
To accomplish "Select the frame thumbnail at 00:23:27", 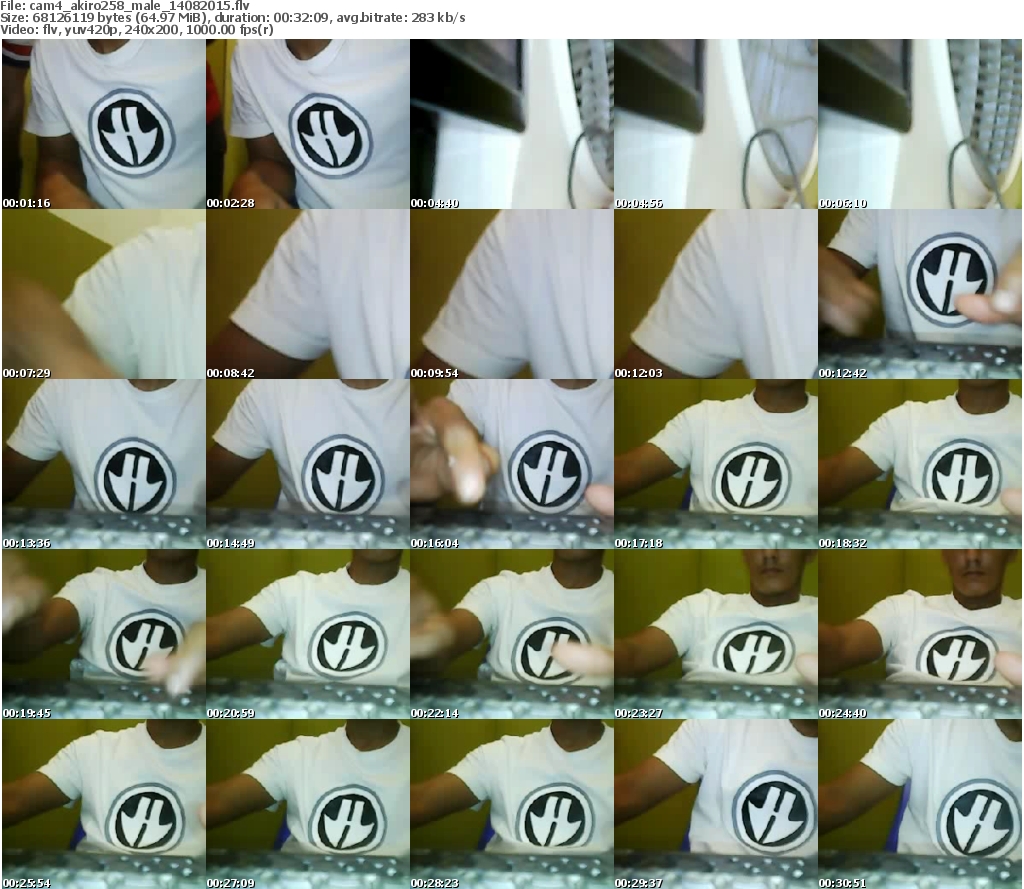I will [716, 634].
